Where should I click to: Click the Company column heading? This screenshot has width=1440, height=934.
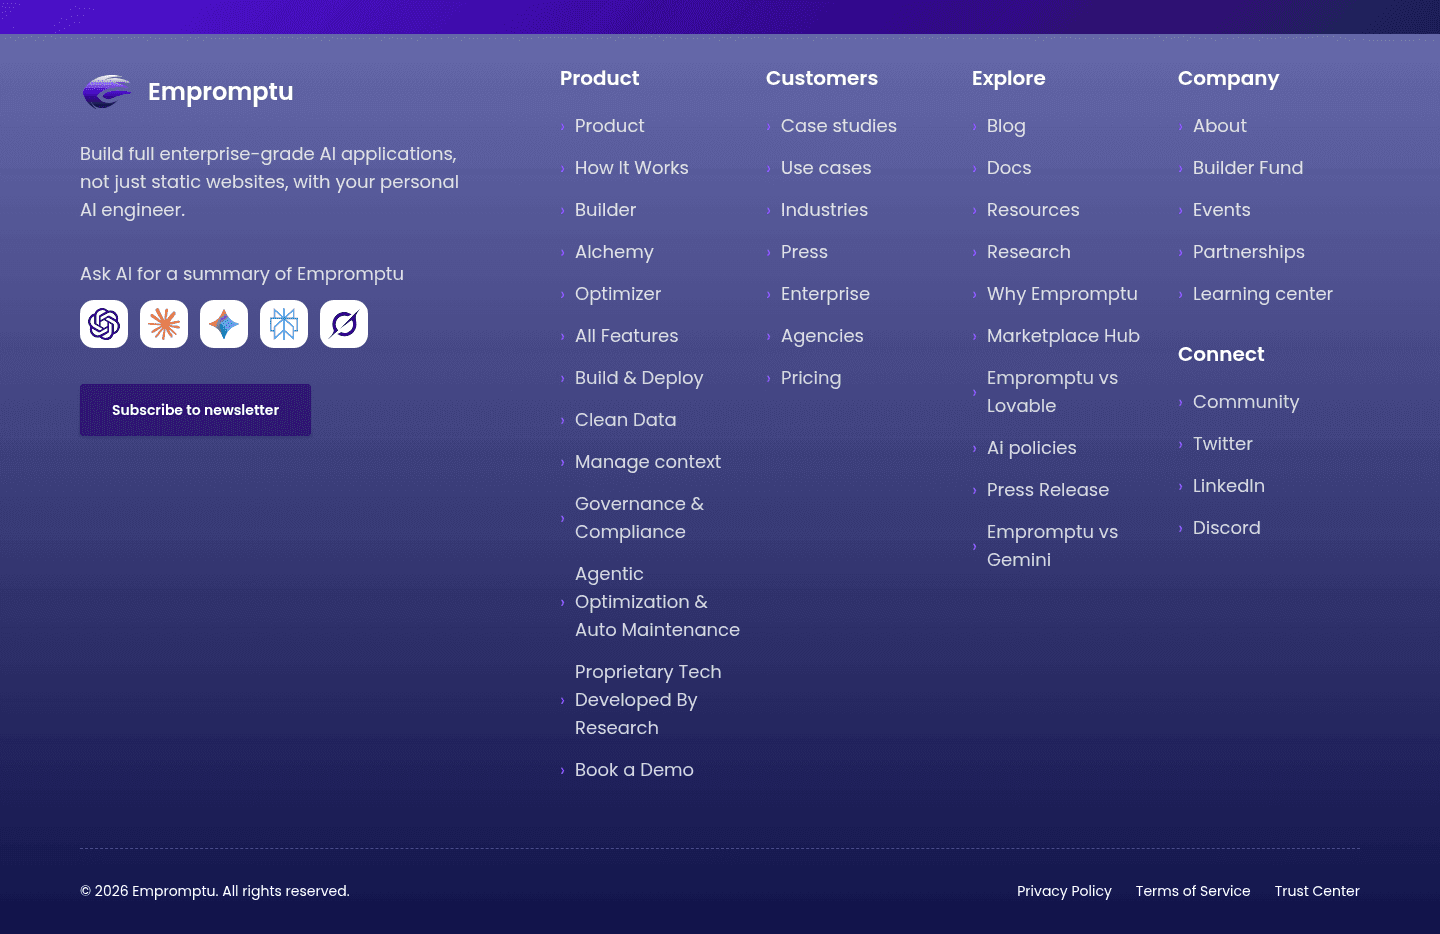1228,78
